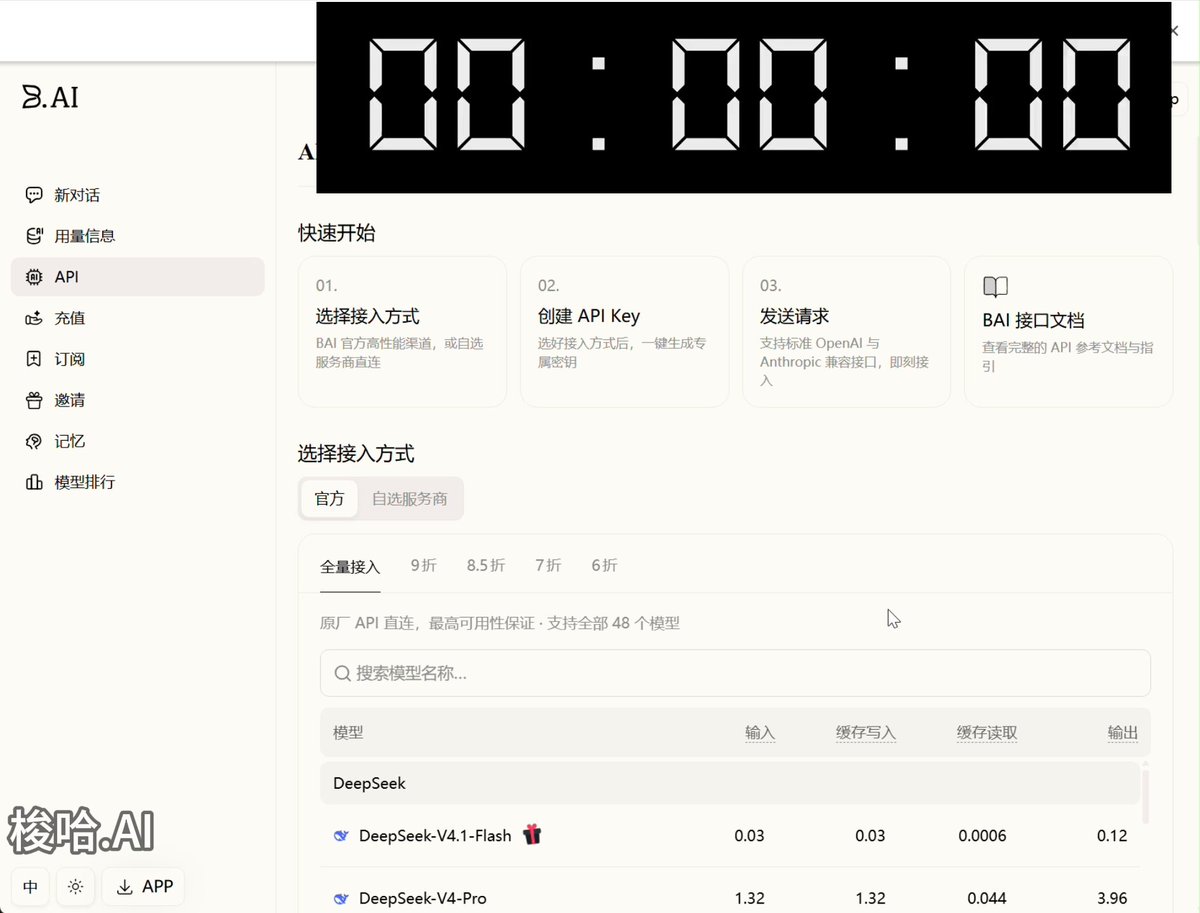Switch to the 9折 tab
This screenshot has width=1200, height=913.
[x=424, y=566]
